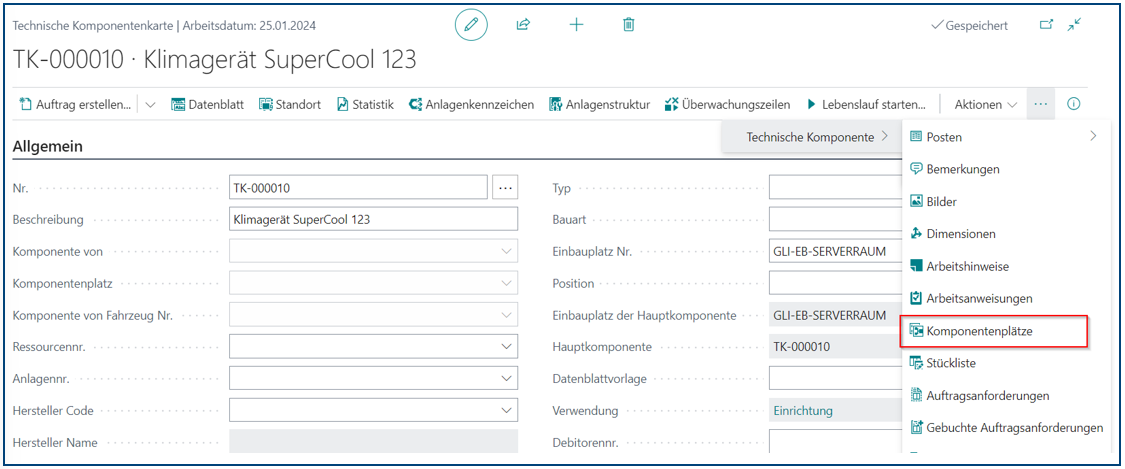Viewport: 1125px width, 469px height.
Task: Open Standort from toolbar
Action: click(291, 105)
